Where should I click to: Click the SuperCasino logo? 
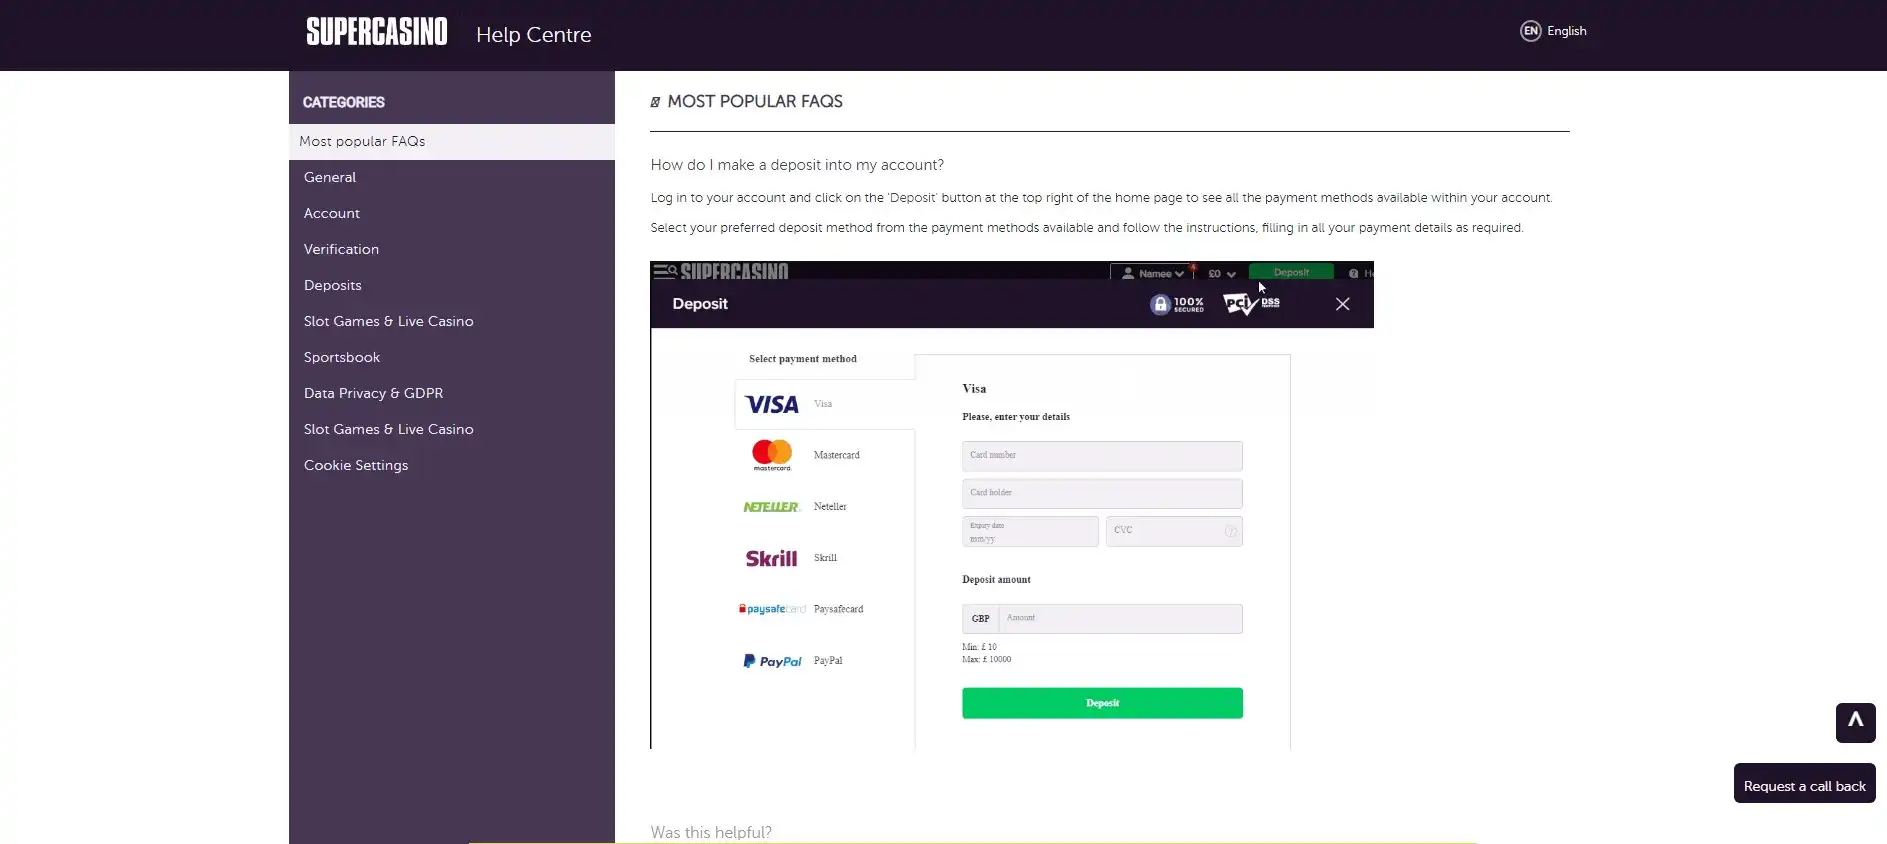(x=377, y=32)
